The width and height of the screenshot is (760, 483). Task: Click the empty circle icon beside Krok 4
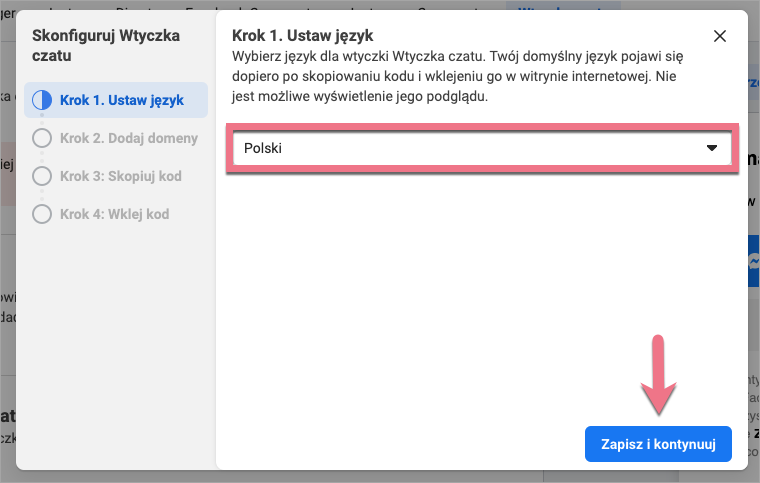[42, 214]
